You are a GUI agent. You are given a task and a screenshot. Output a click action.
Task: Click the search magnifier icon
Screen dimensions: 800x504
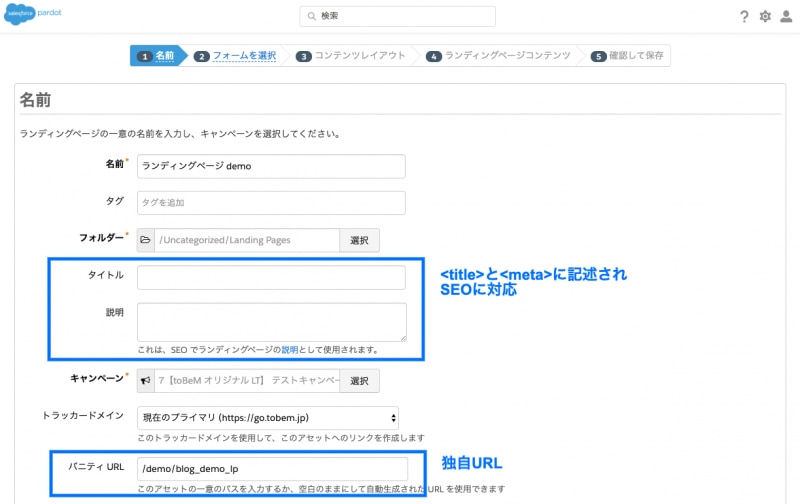(311, 16)
